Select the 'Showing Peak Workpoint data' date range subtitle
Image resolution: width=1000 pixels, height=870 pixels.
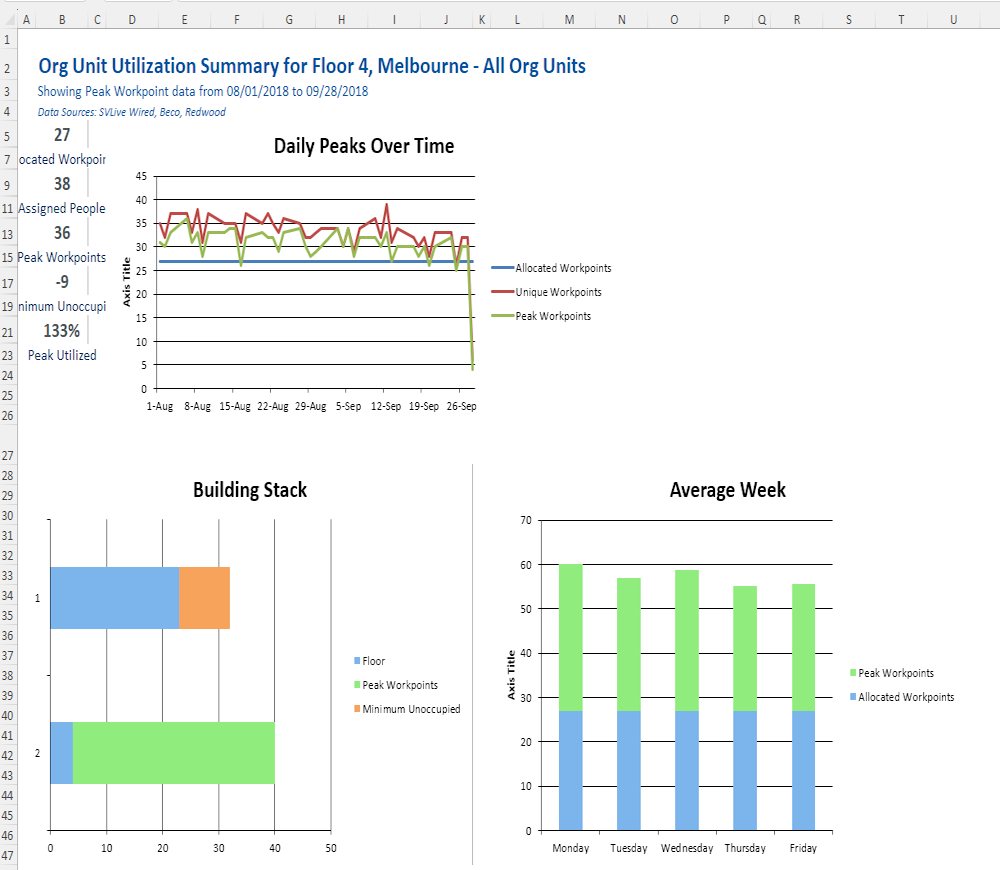[x=203, y=91]
